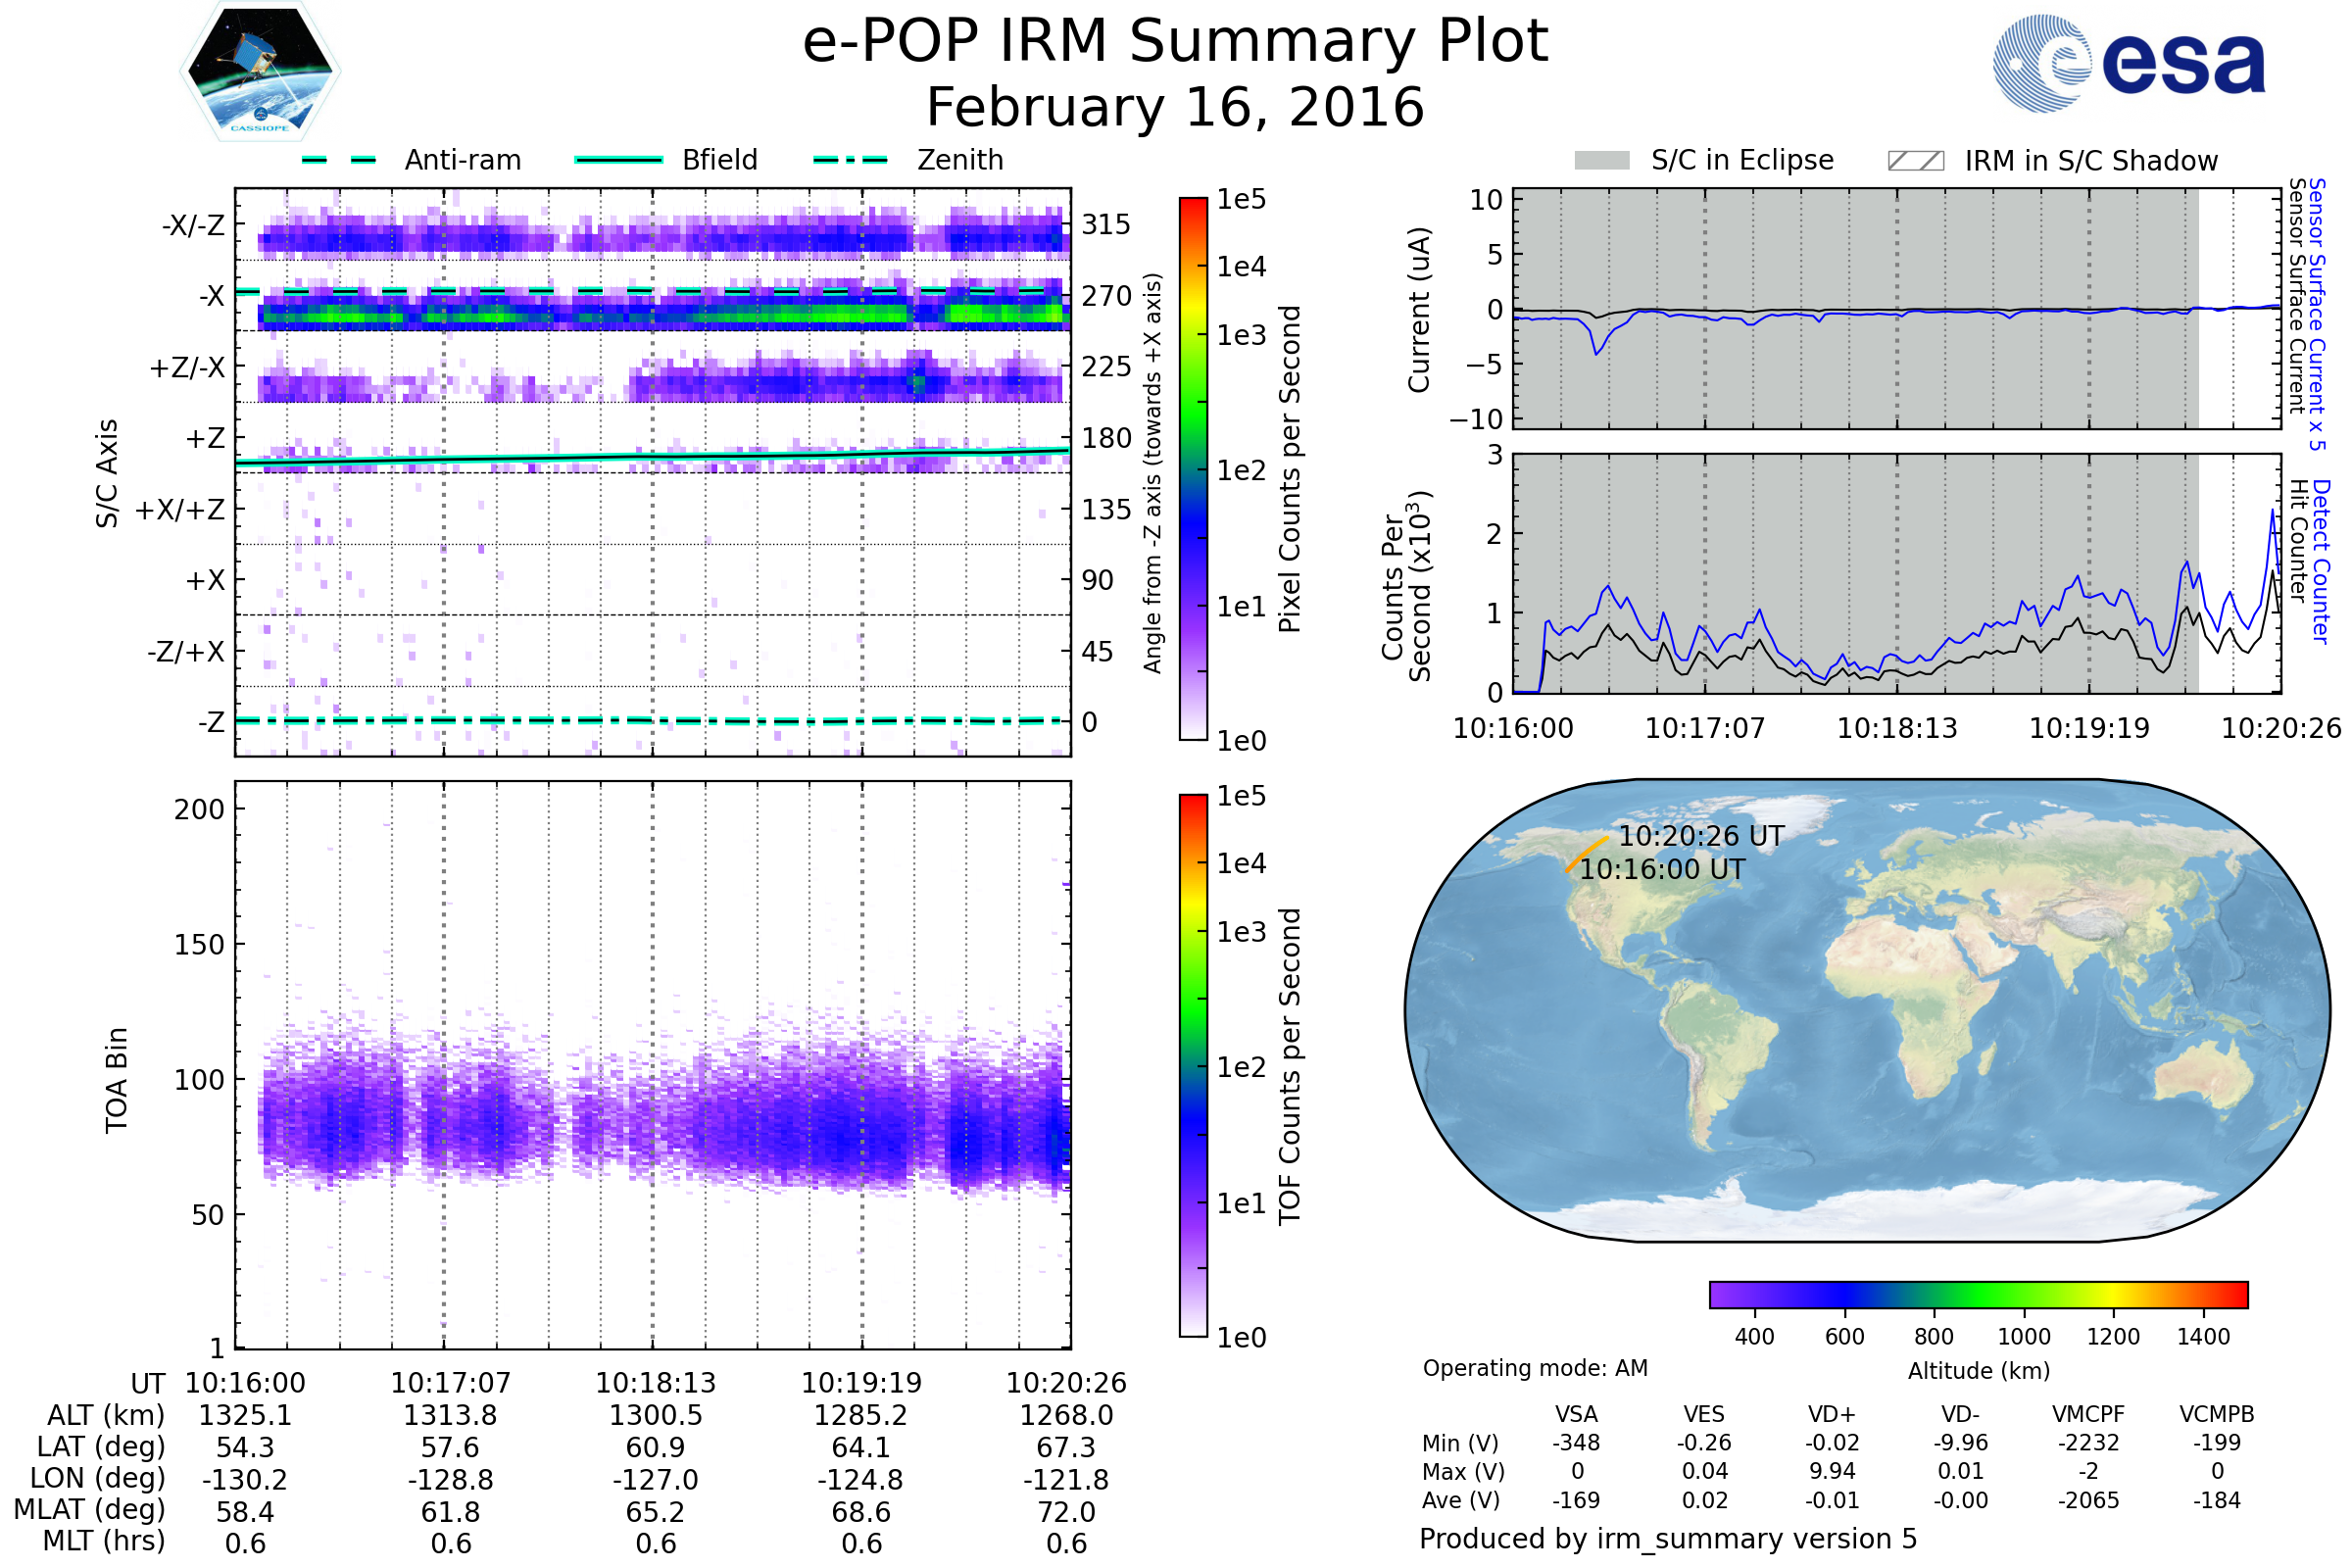Click the VSA column header

[x=1576, y=1414]
